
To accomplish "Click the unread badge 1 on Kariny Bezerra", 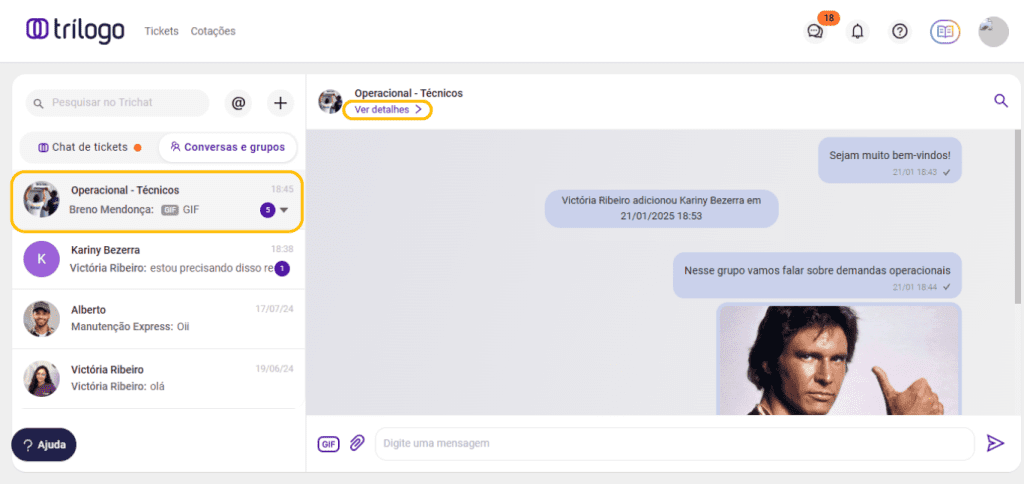I will click(282, 268).
